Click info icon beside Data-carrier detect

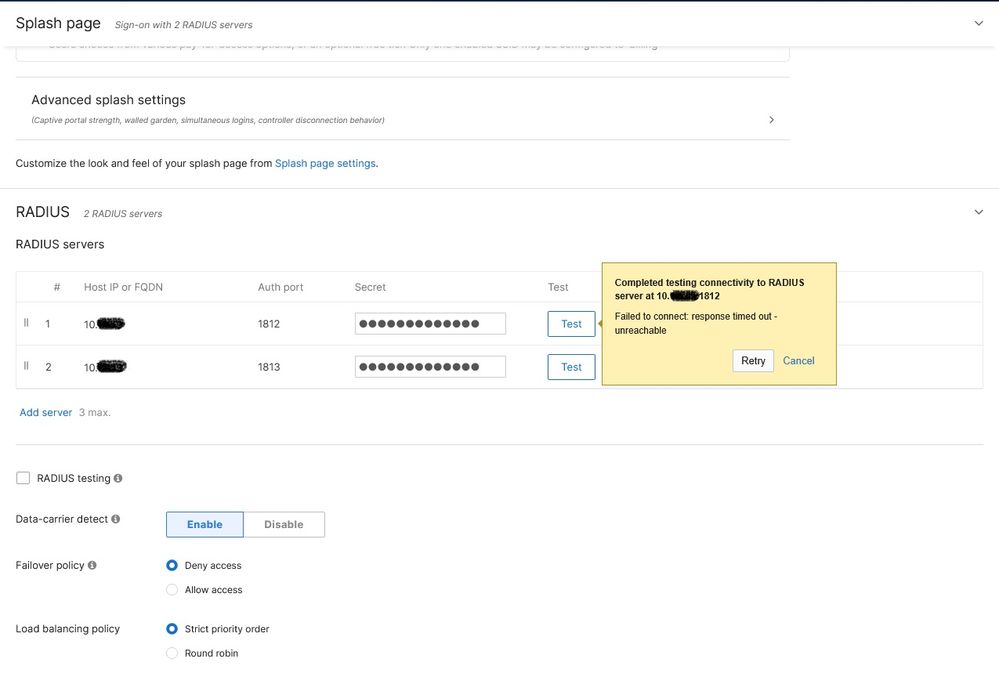pyautogui.click(x=116, y=520)
